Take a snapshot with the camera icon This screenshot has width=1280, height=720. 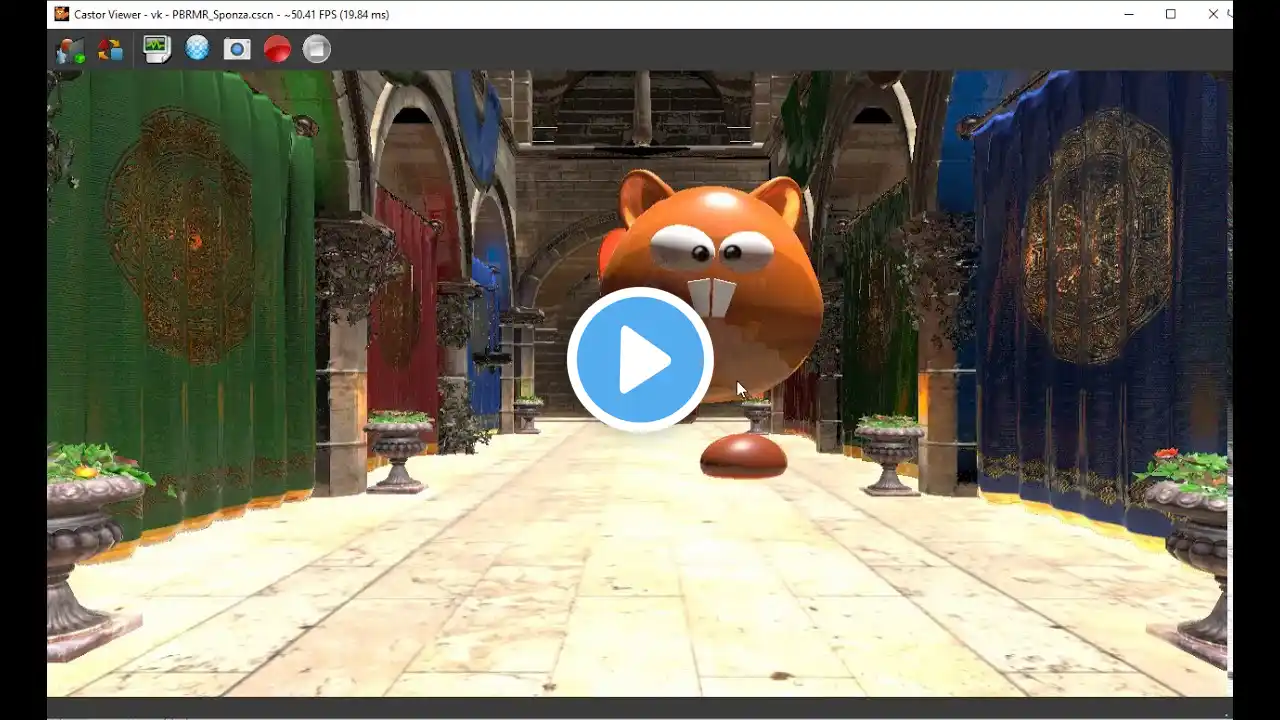click(237, 49)
